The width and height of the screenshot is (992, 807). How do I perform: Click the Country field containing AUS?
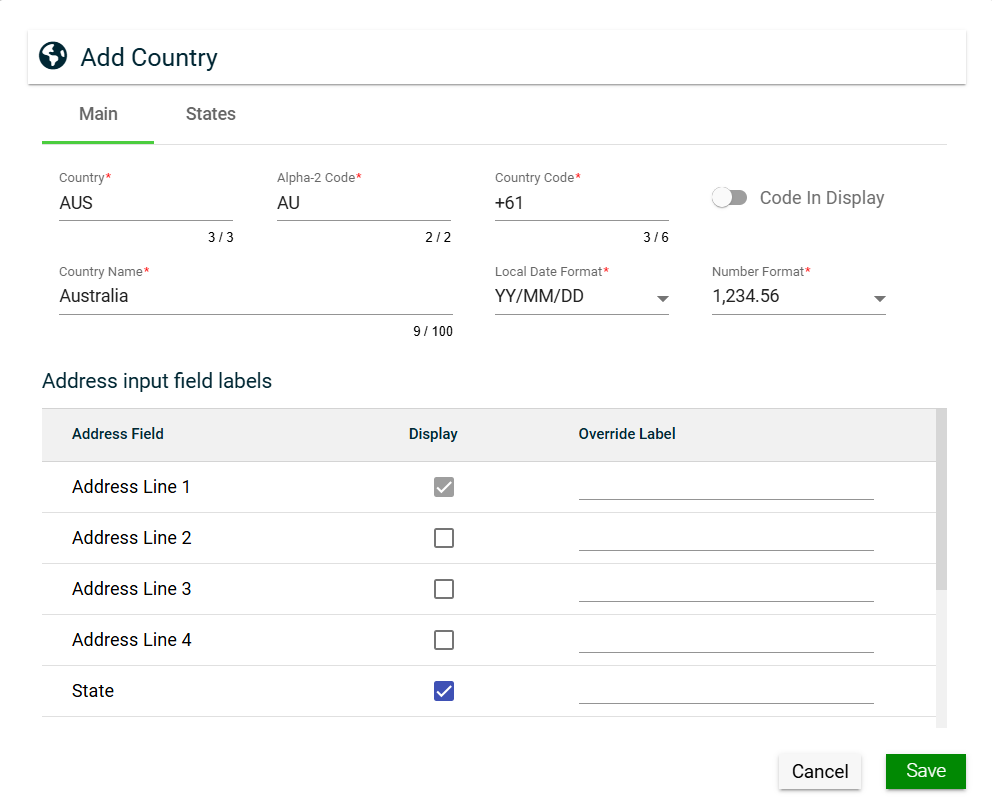[x=145, y=203]
